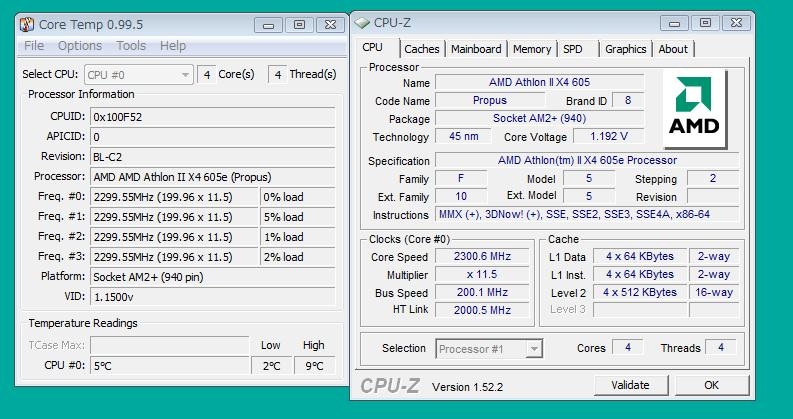Image resolution: width=793 pixels, height=419 pixels.
Task: Open the Options menu in Core Temp
Action: (80, 46)
